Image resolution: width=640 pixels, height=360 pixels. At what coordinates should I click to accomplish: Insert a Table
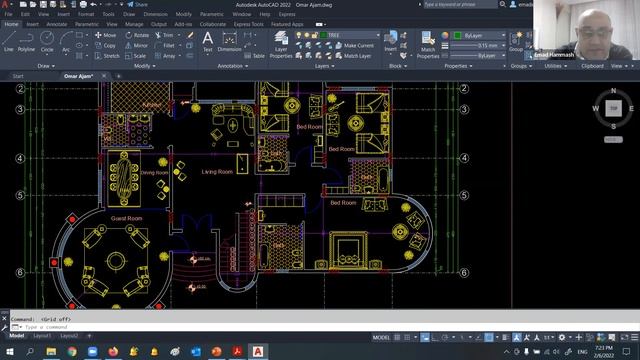pos(254,56)
